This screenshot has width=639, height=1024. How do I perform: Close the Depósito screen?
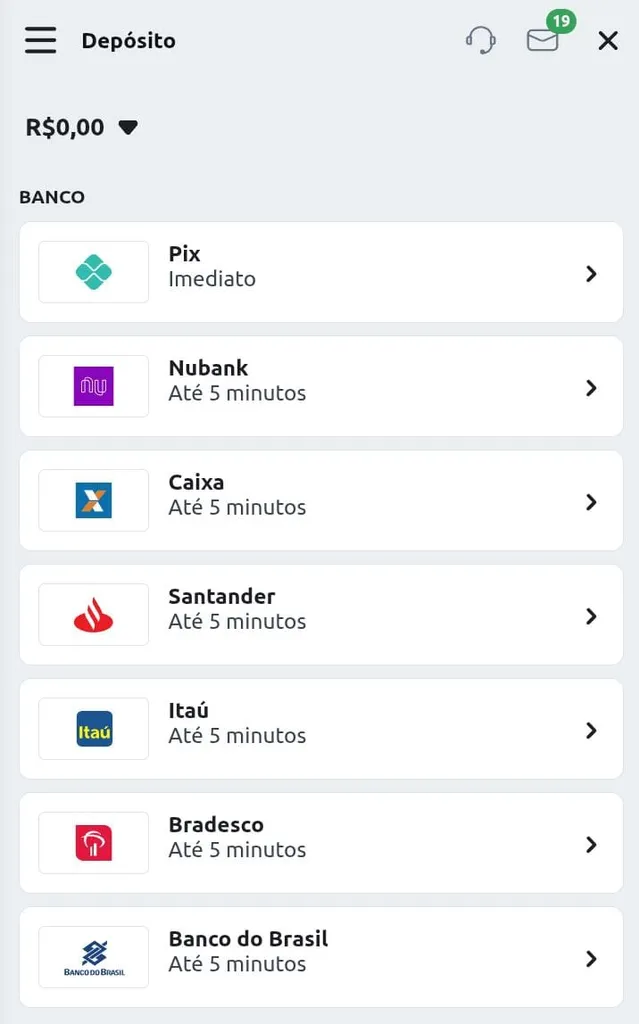(608, 40)
